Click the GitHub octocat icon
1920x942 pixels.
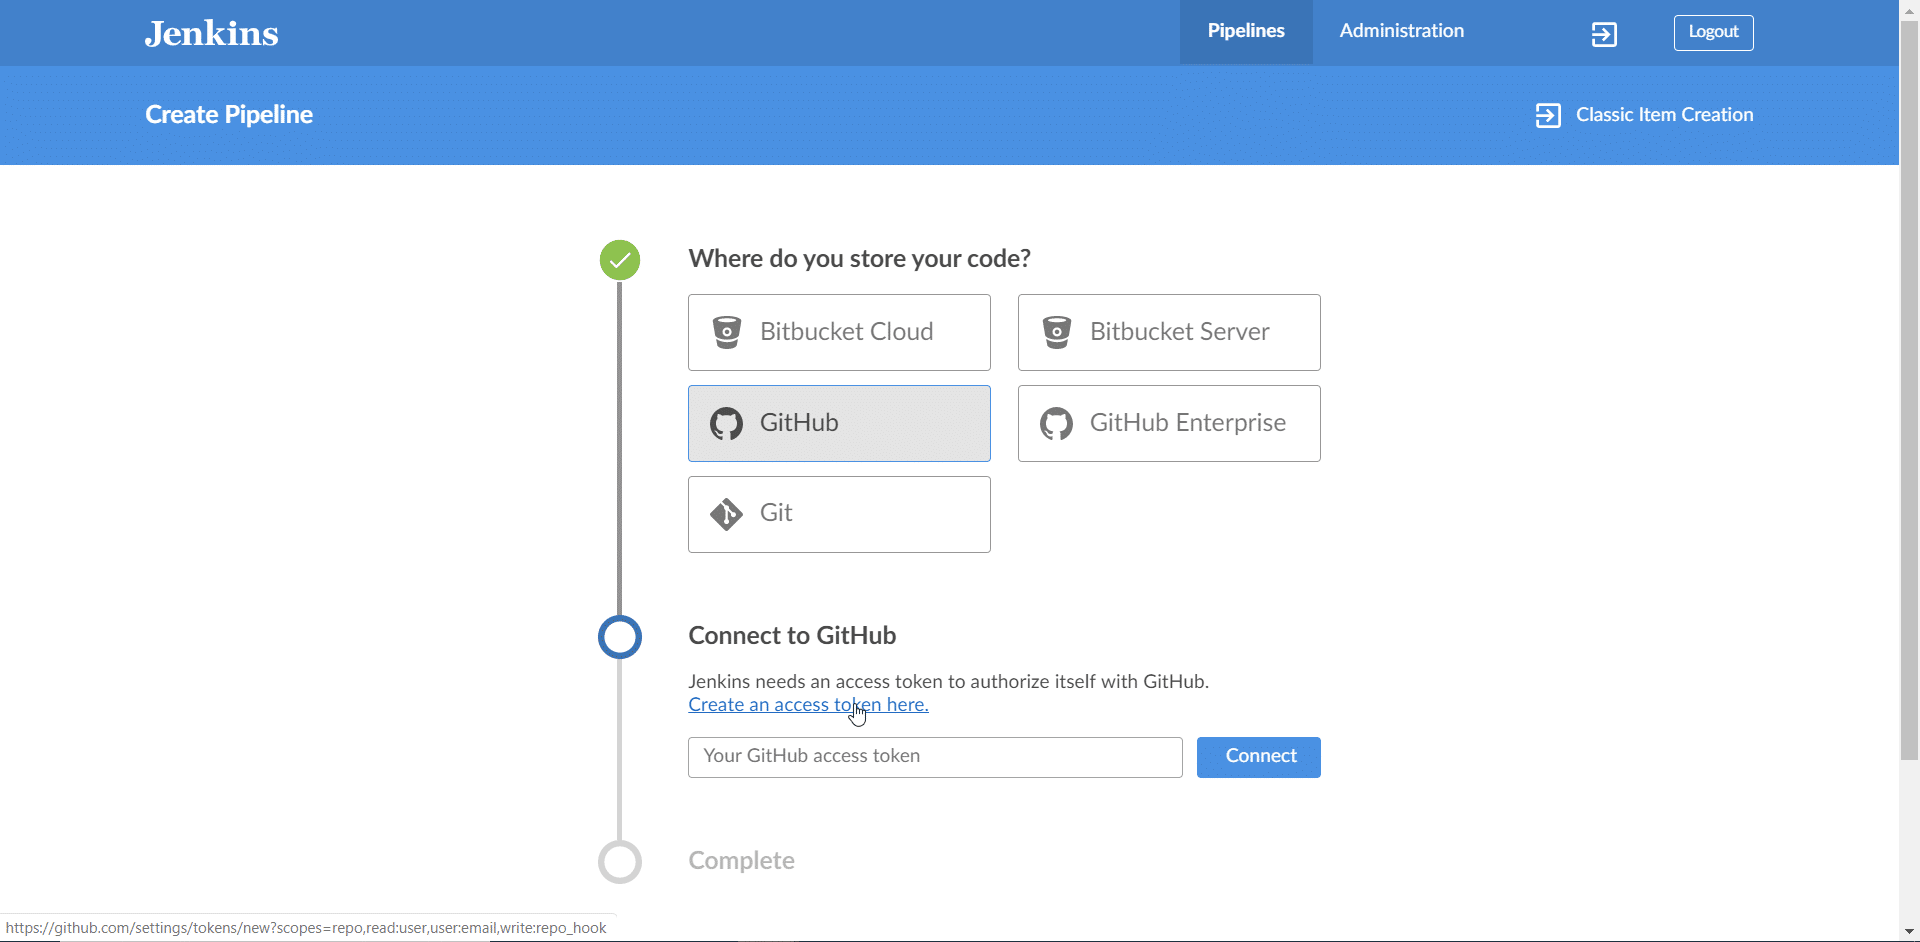[x=727, y=424]
